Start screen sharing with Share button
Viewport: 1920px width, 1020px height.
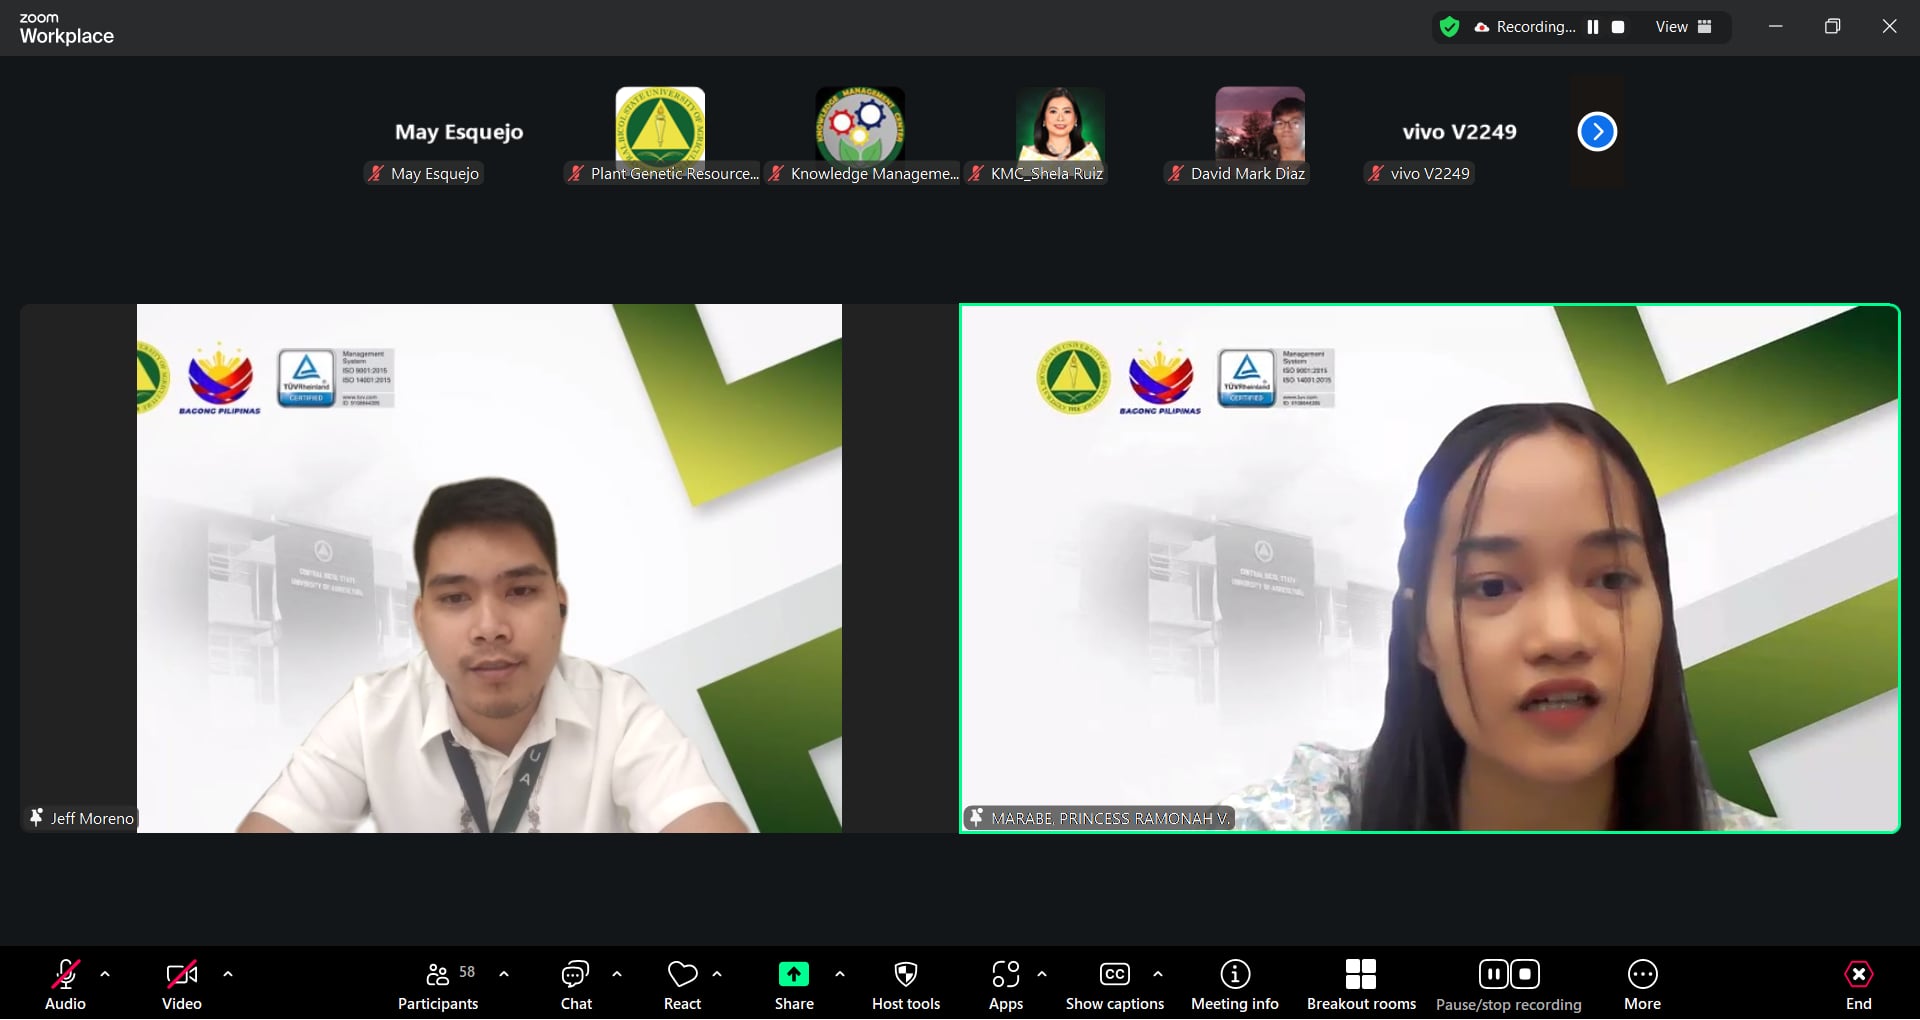793,985
